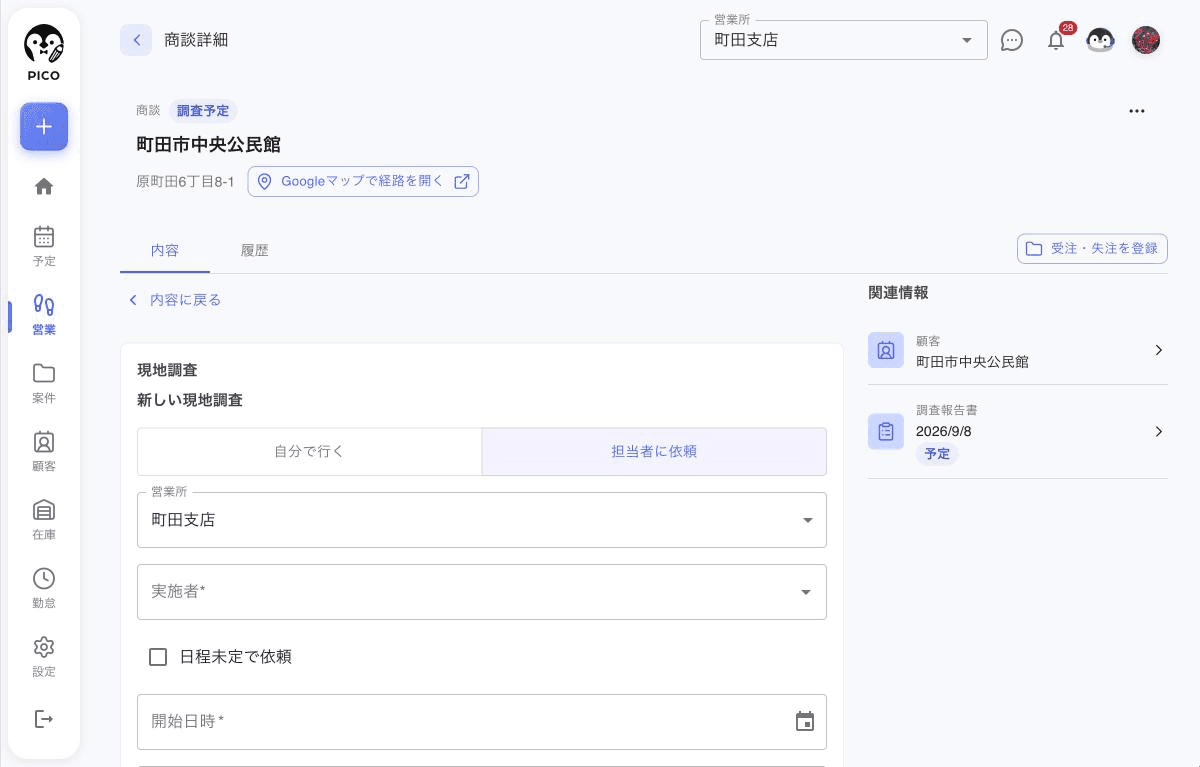
Task: Click the 顧客 contact card icon
Action: click(x=886, y=350)
